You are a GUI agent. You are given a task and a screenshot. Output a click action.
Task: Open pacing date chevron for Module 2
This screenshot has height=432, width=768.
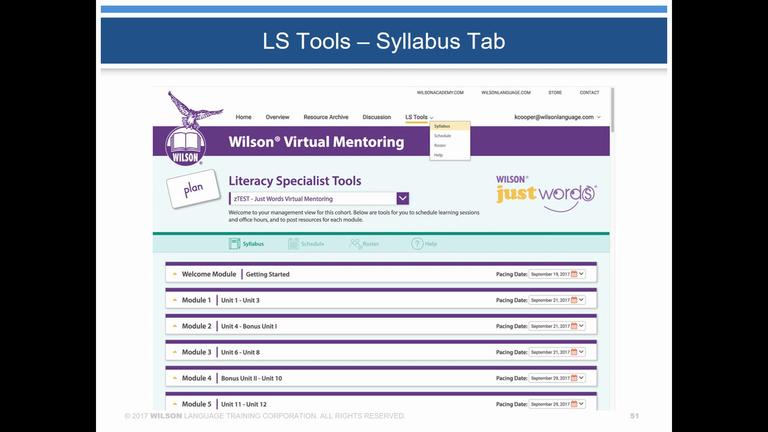(581, 326)
